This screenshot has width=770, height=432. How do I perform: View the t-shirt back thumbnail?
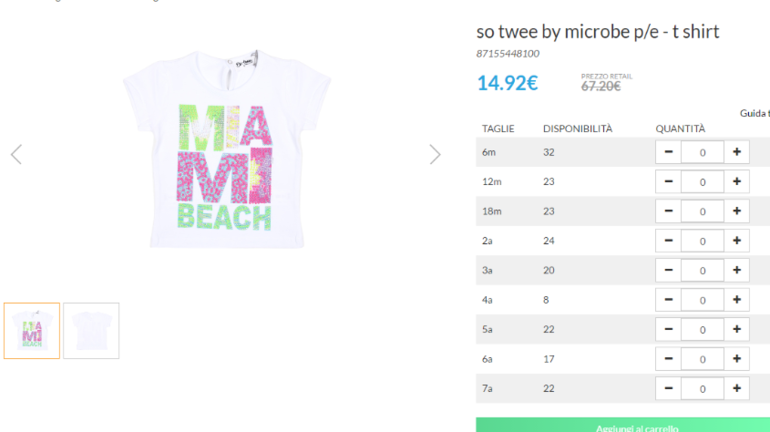(91, 331)
